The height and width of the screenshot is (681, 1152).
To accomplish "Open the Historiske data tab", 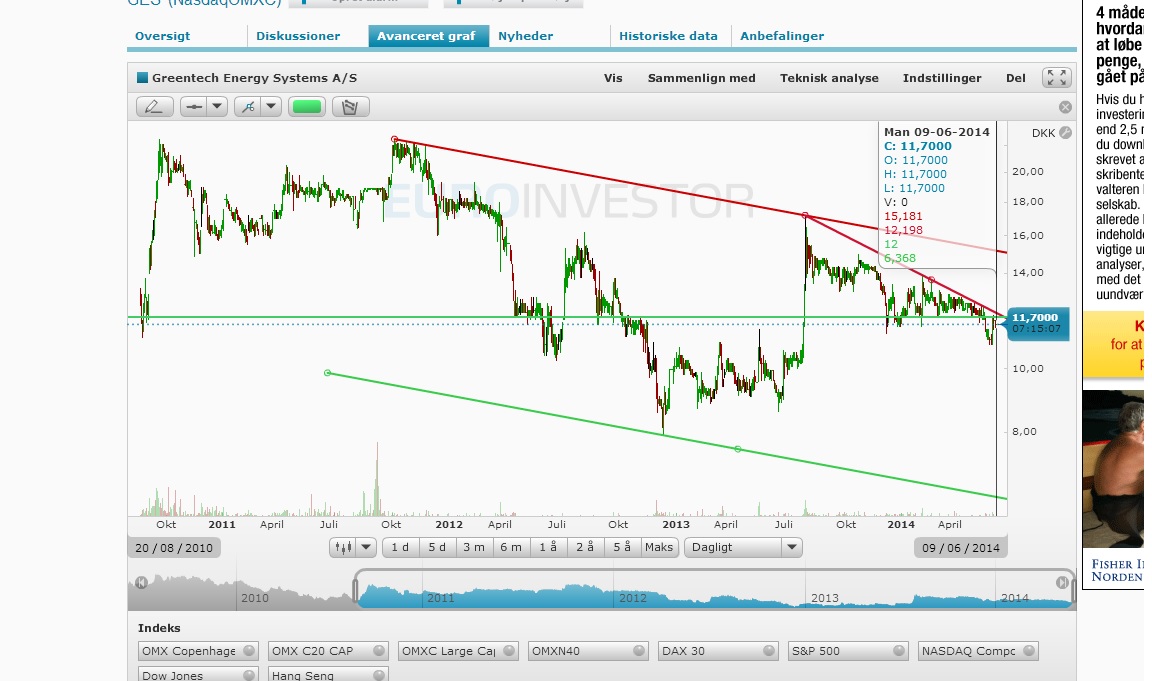I will pyautogui.click(x=668, y=36).
